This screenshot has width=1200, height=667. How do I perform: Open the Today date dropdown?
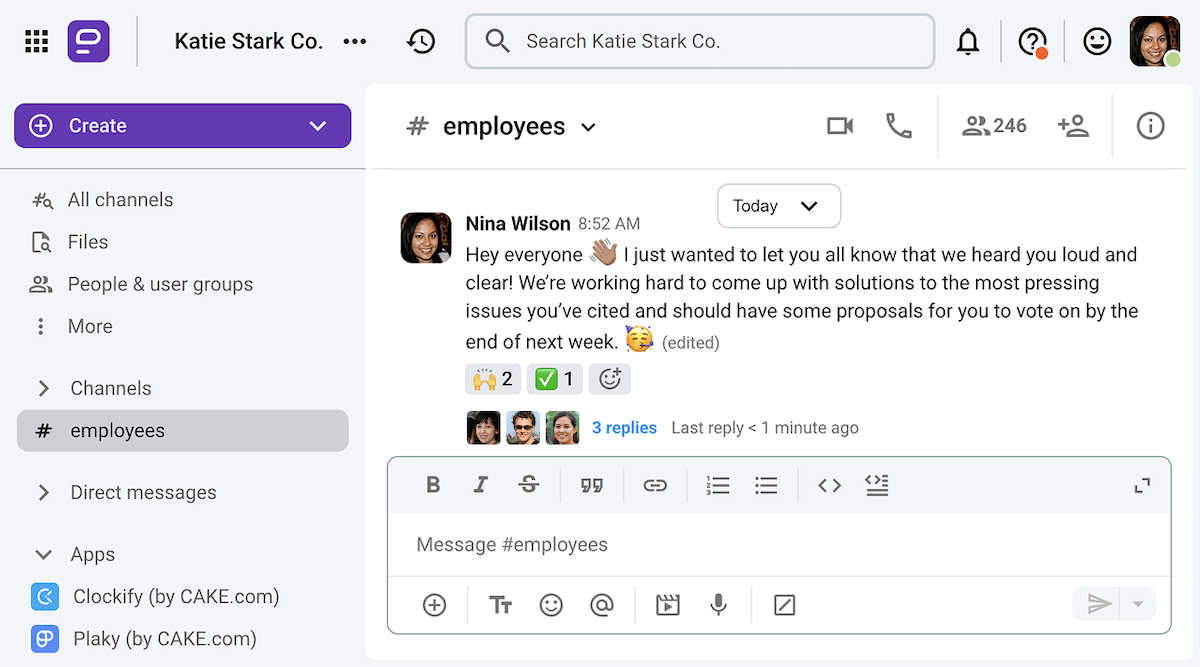point(778,206)
